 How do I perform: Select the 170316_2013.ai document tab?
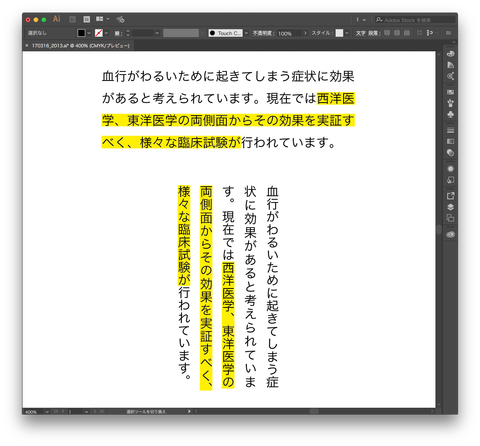[x=80, y=46]
